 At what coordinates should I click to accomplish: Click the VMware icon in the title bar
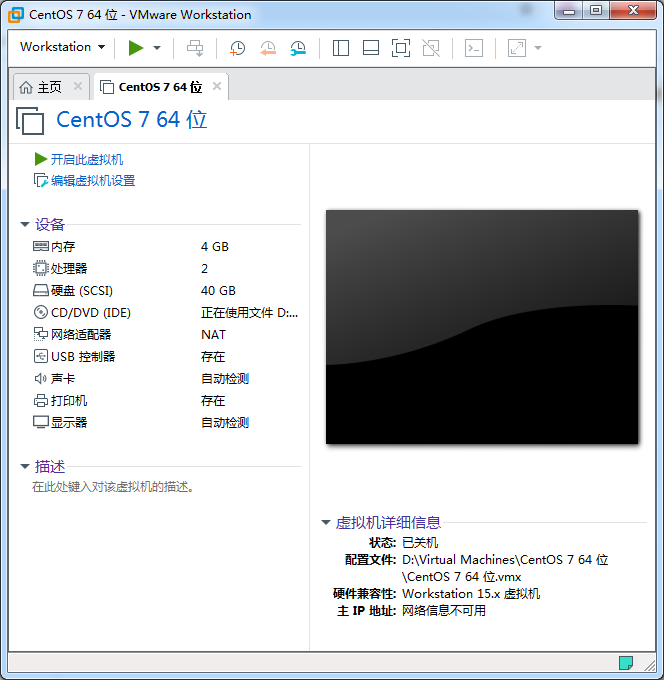pos(16,14)
